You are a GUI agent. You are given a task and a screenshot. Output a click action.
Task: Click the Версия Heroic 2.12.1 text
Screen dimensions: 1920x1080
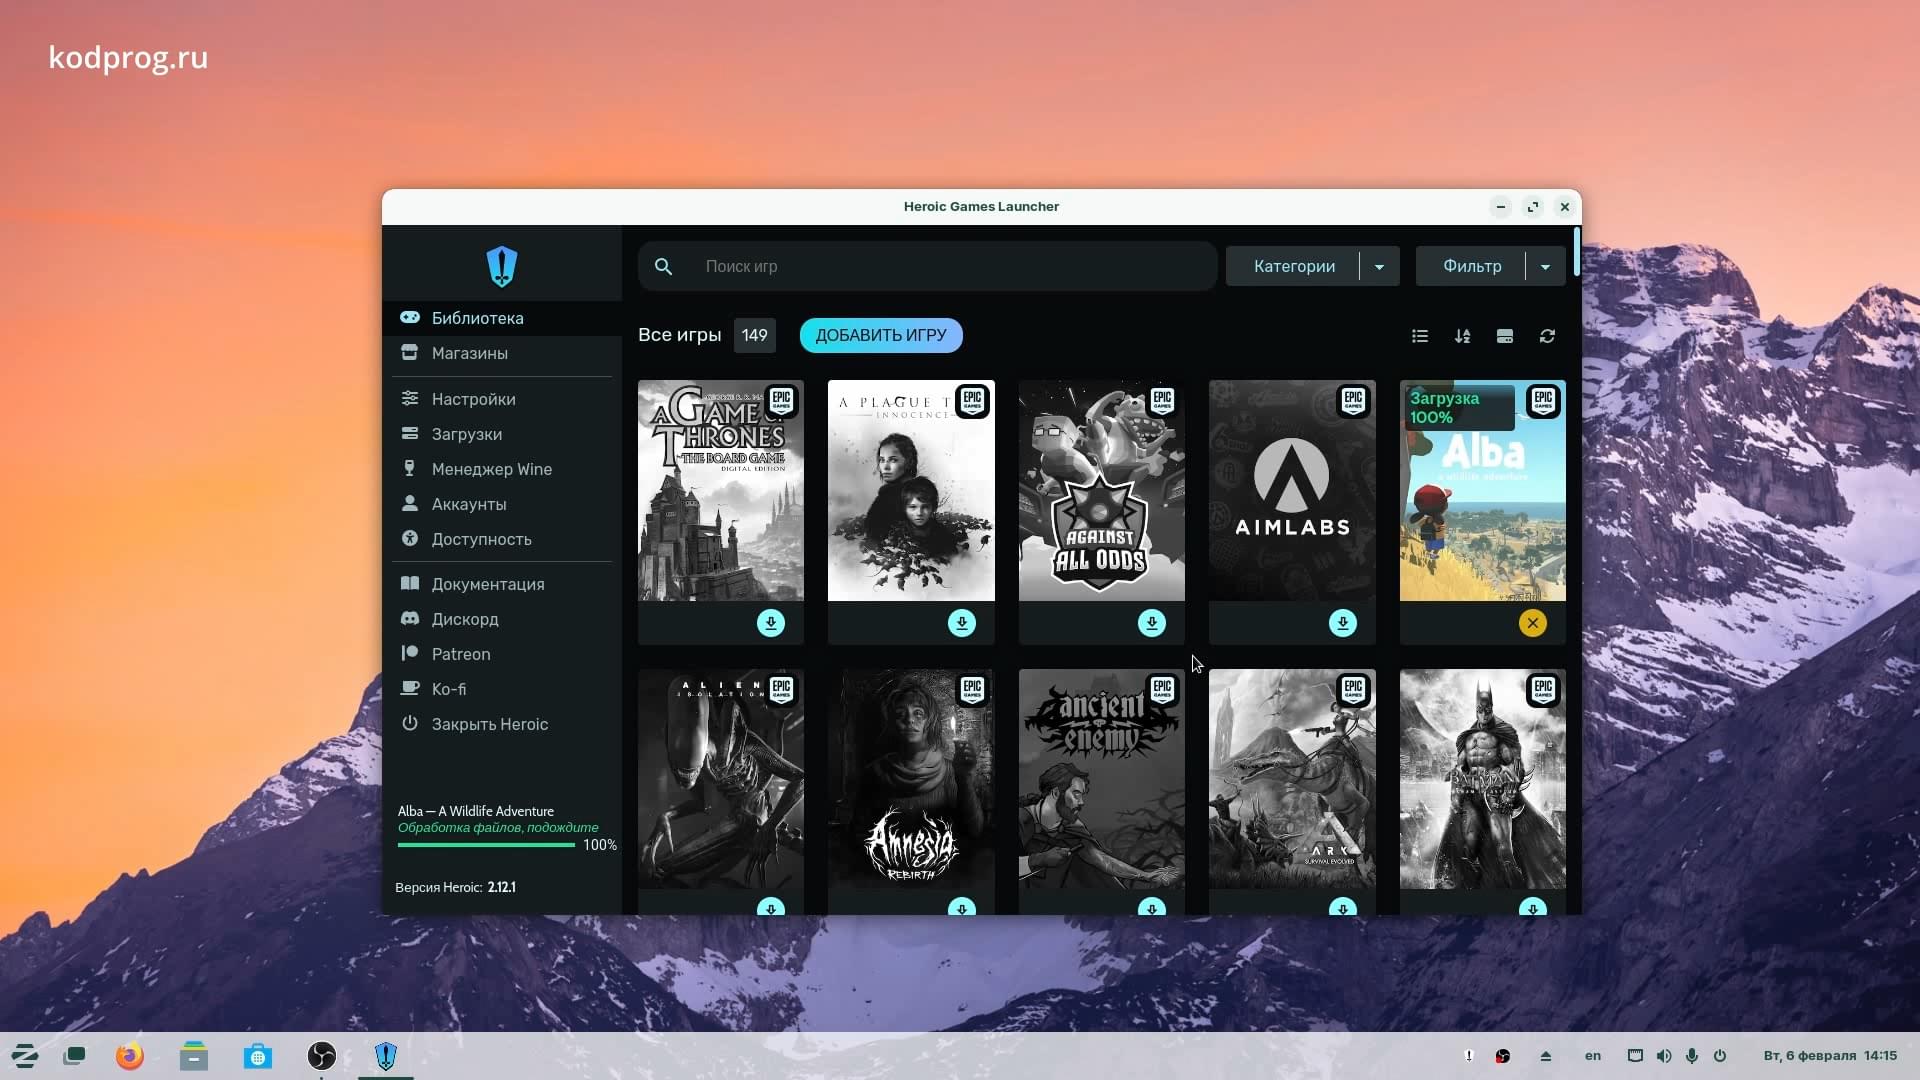point(455,887)
